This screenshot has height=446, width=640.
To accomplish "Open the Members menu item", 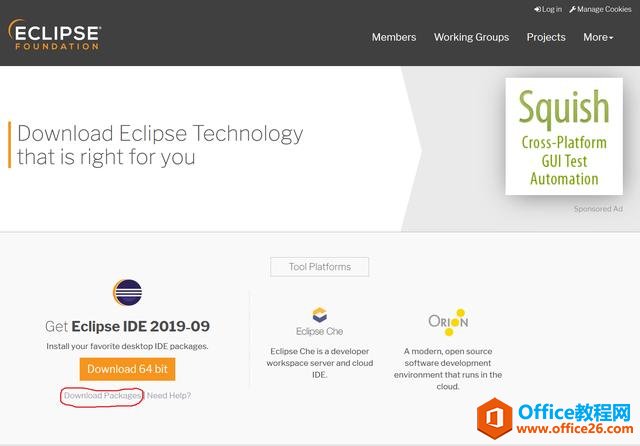I will 394,37.
